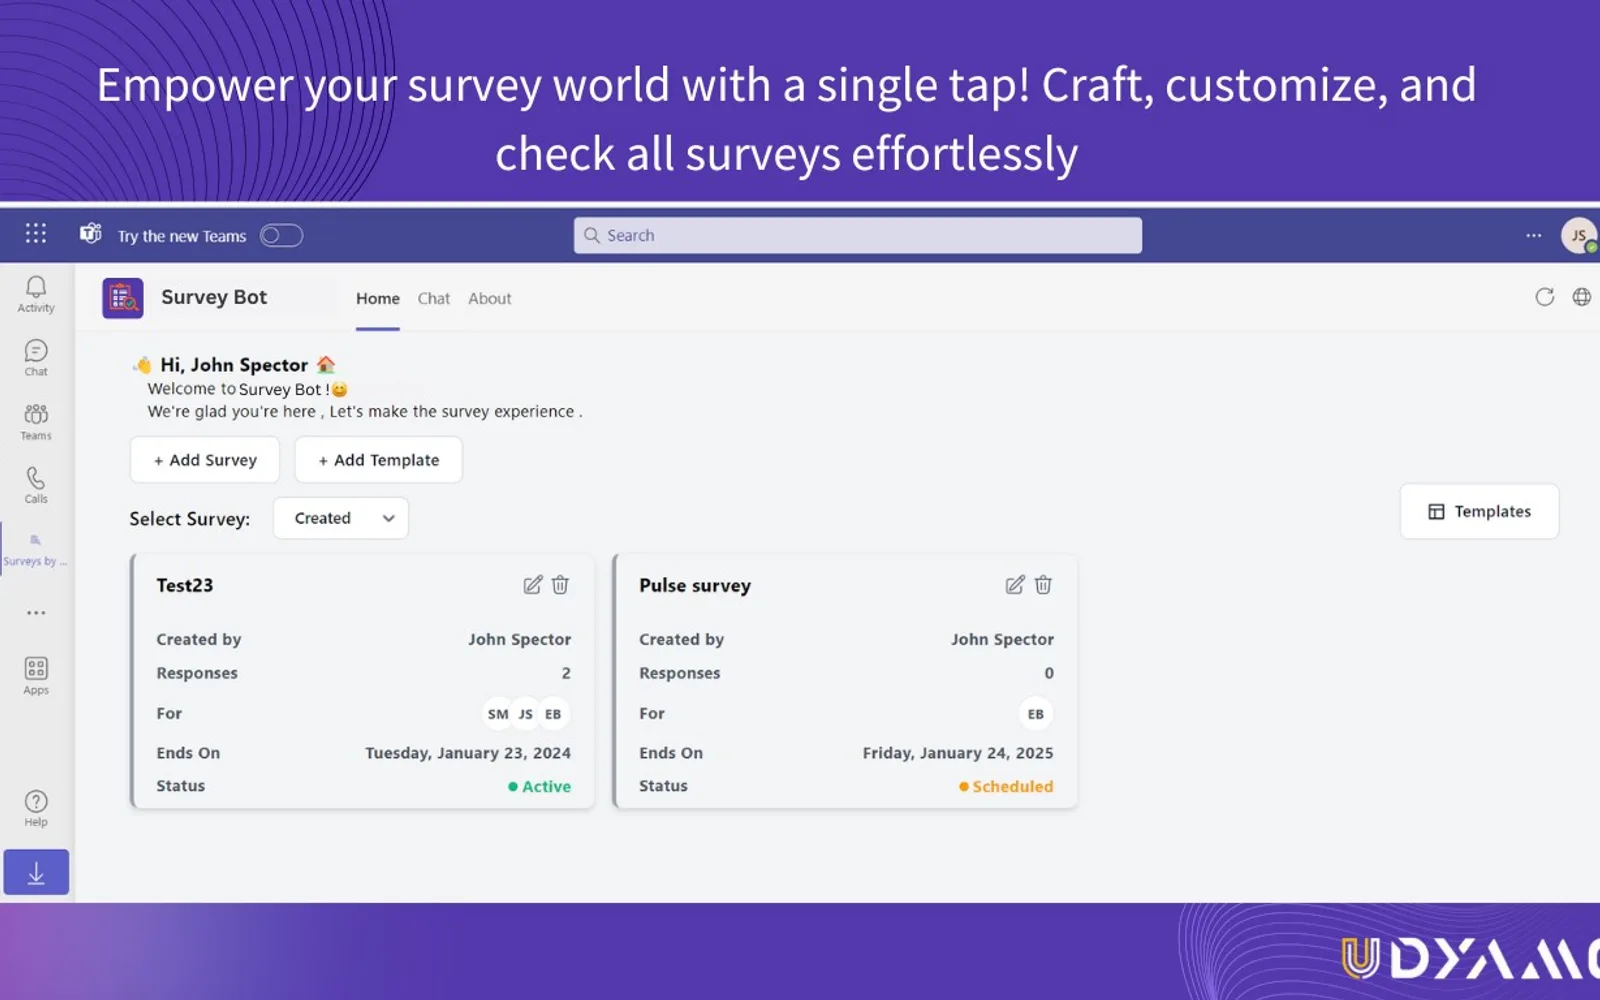Image resolution: width=1600 pixels, height=1000 pixels.
Task: Open the Templates button
Action: click(1480, 511)
